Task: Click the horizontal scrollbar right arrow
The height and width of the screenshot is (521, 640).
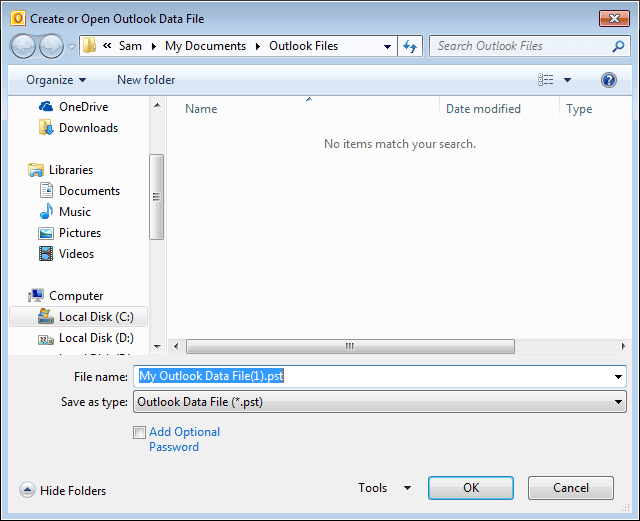Action: (623, 347)
